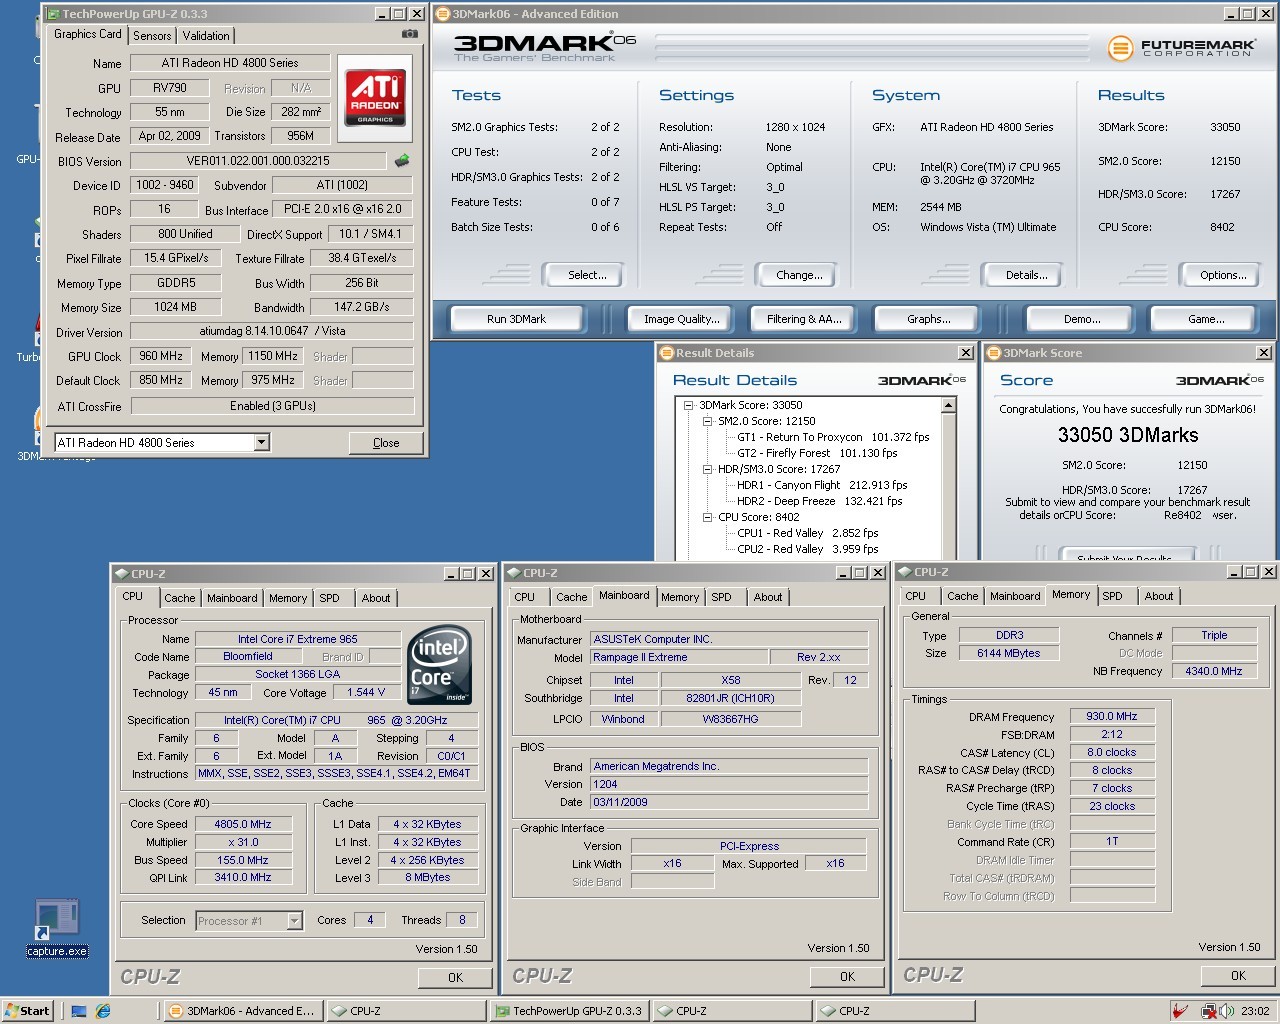Click the TechPowerUp GPU-Z taskbar button
Image resolution: width=1280 pixels, height=1024 pixels.
pos(570,1011)
